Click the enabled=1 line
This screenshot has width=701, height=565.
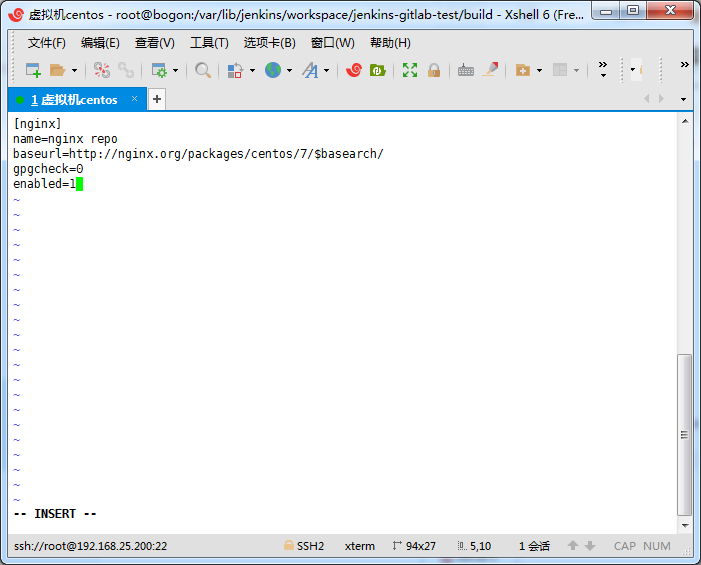point(44,184)
